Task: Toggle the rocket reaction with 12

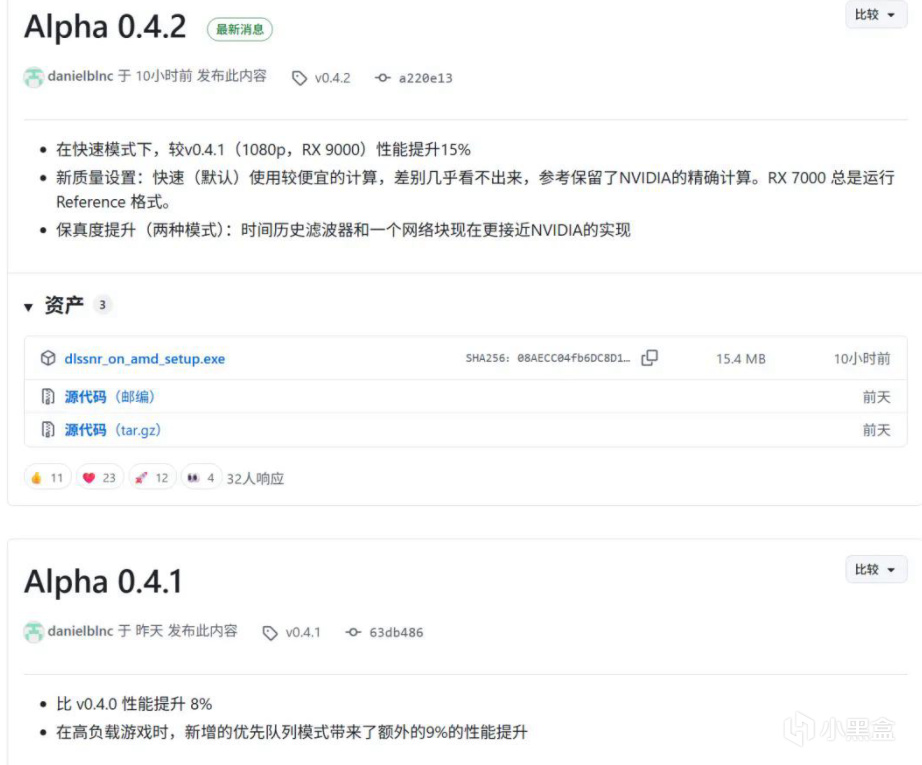Action: (152, 477)
